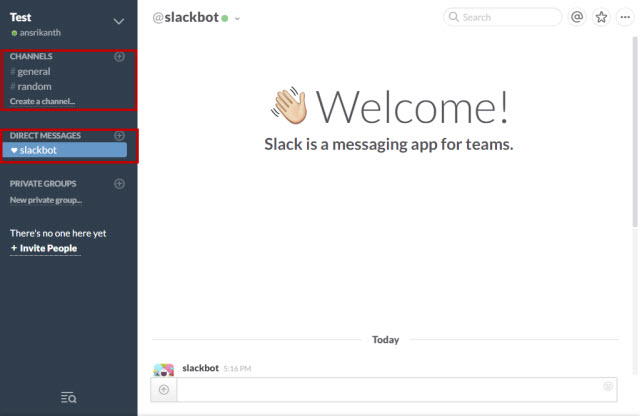Expand the Test team menu chevron

point(118,21)
